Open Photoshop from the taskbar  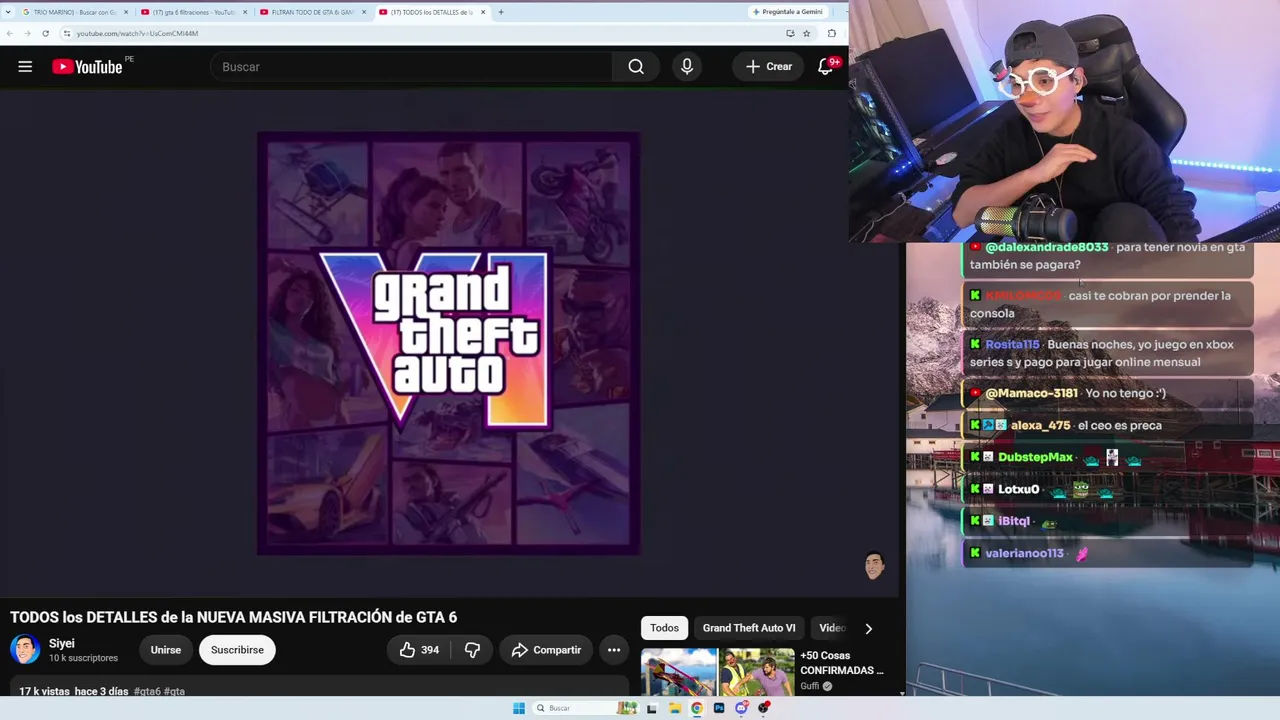tap(719, 708)
